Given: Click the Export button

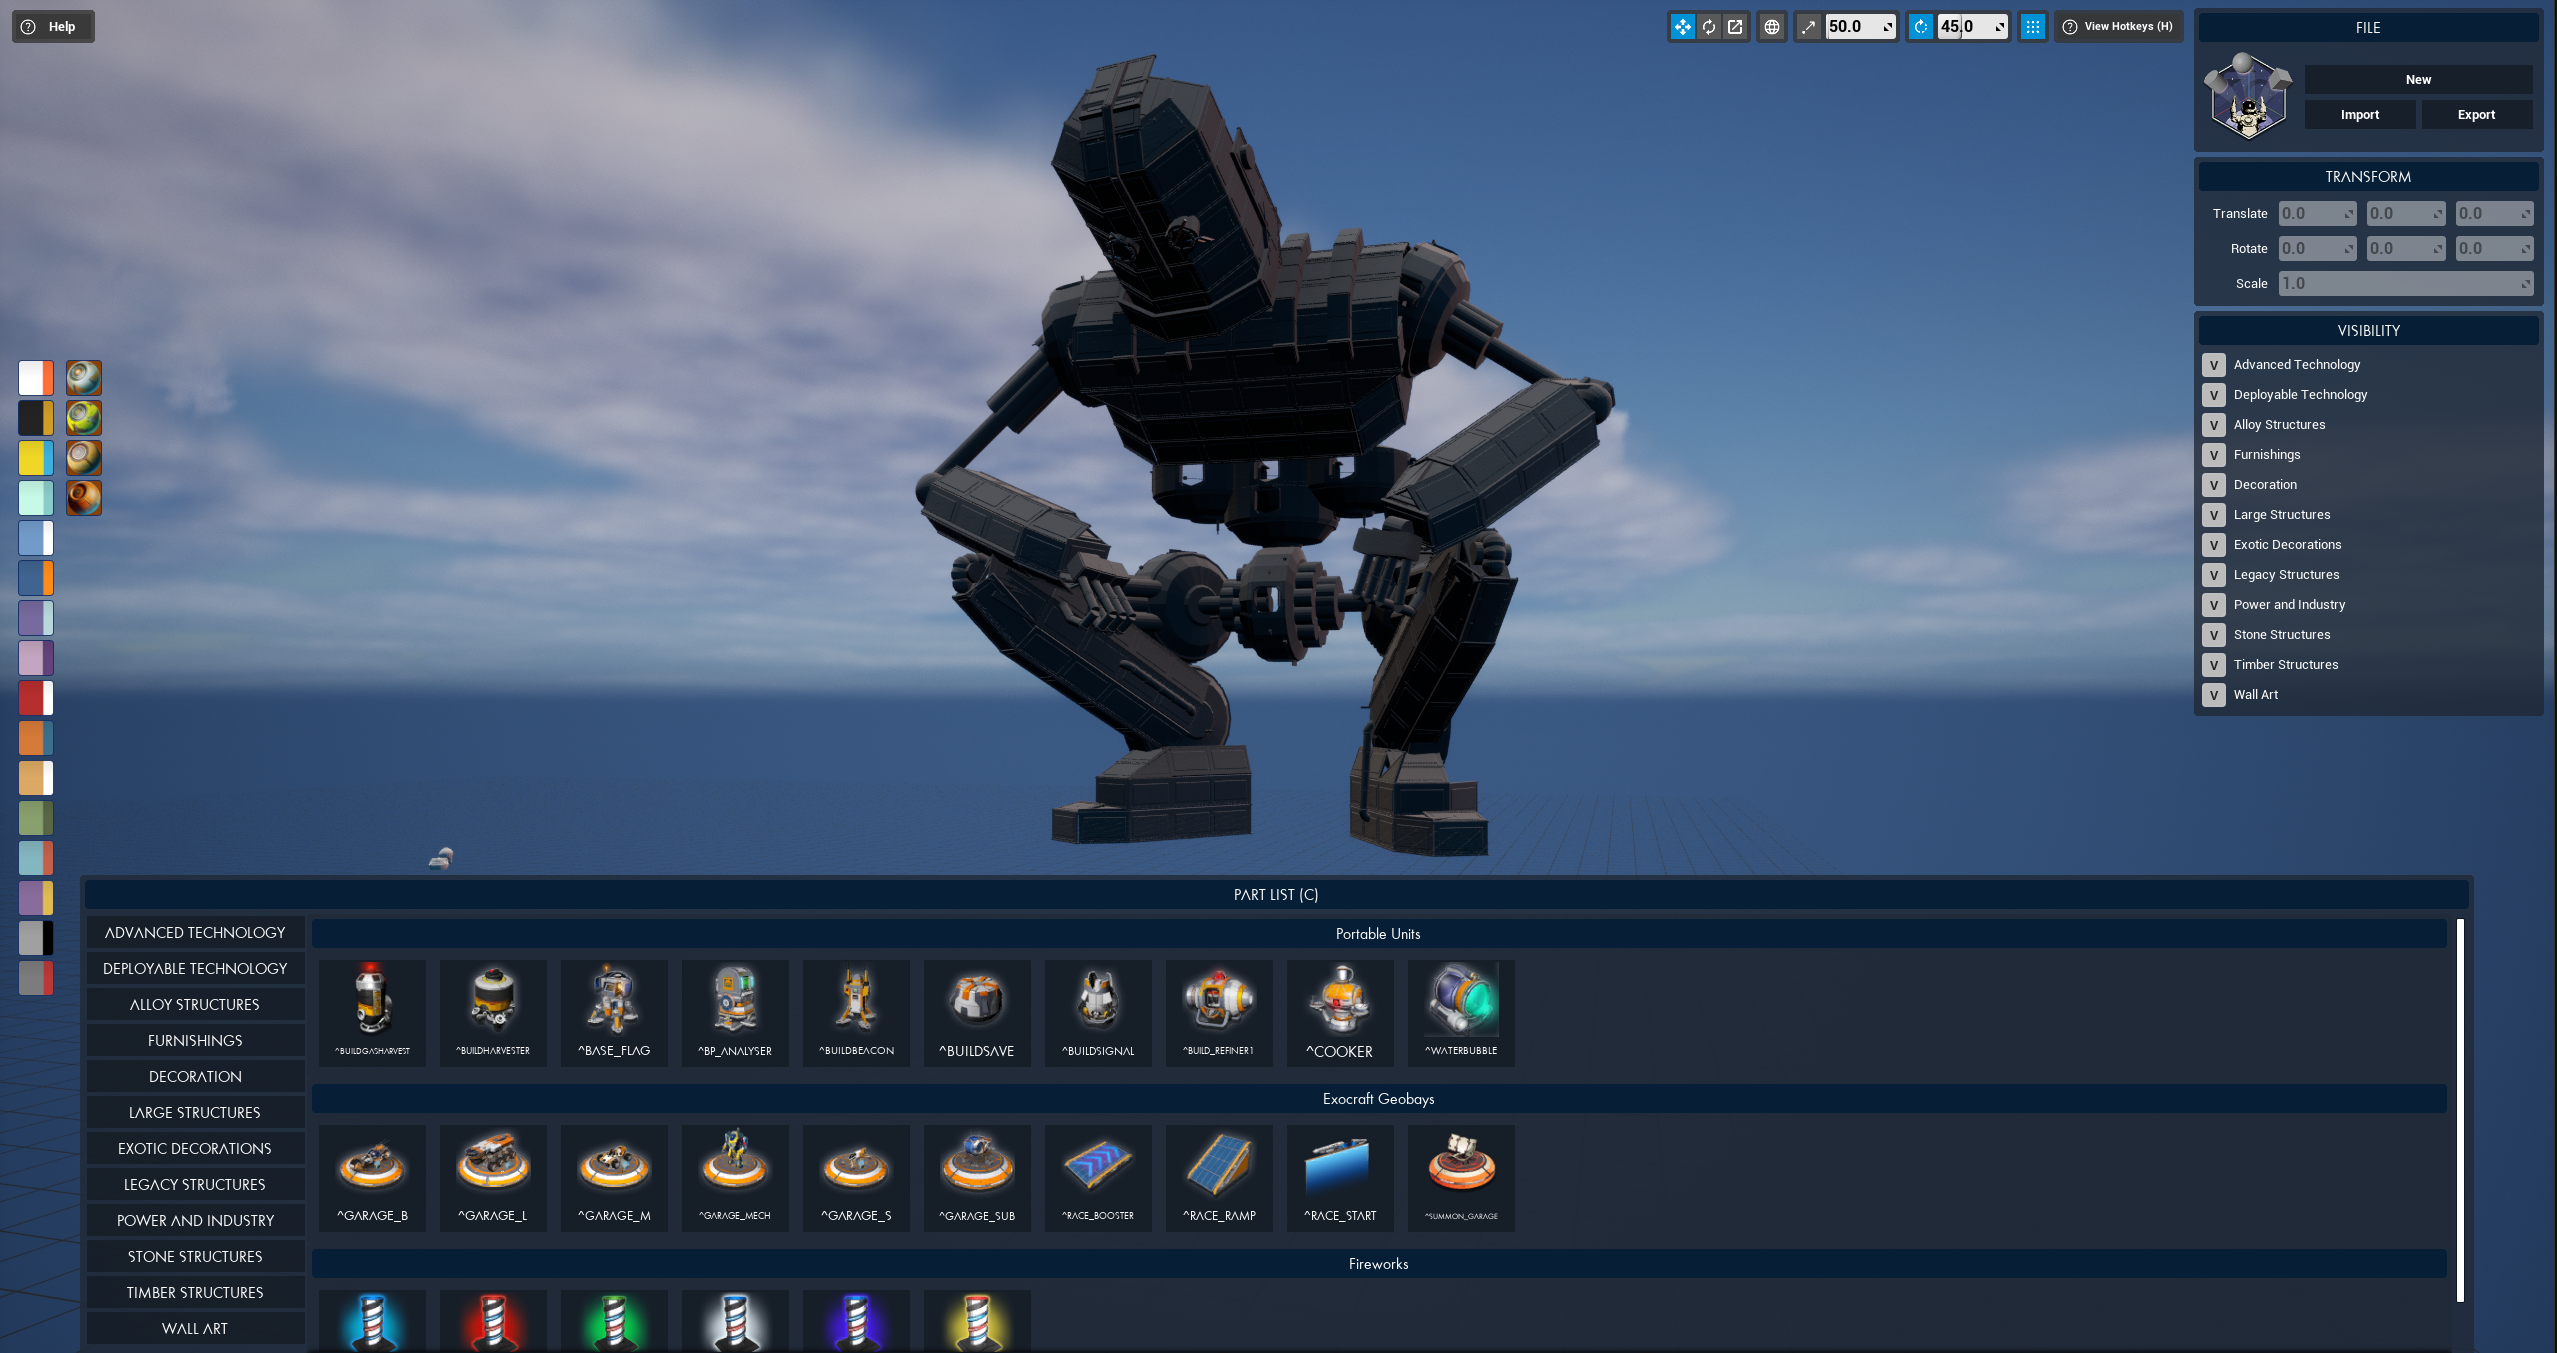Looking at the screenshot, I should coord(2475,115).
